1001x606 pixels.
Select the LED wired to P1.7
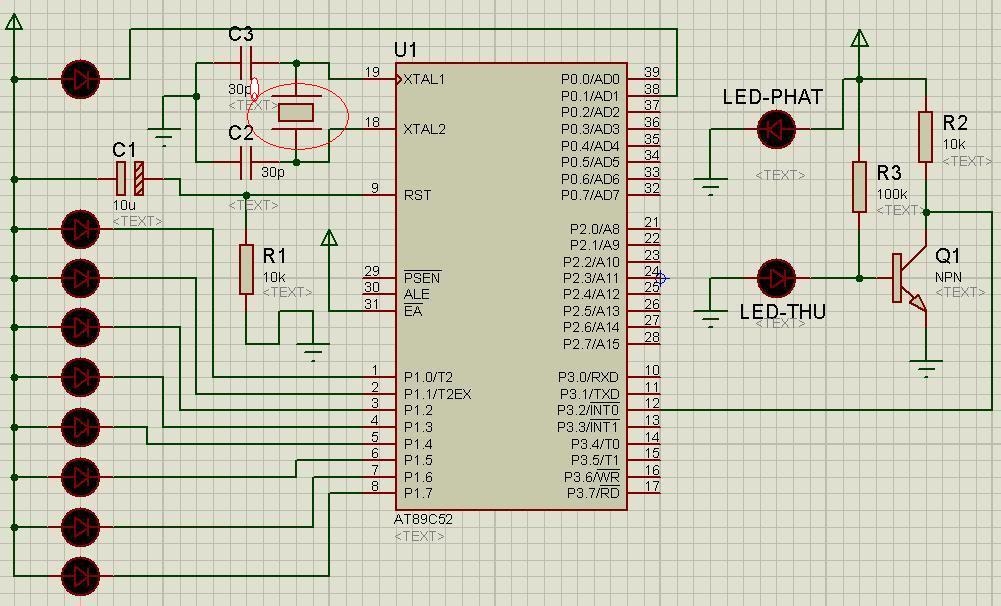[x=80, y=577]
